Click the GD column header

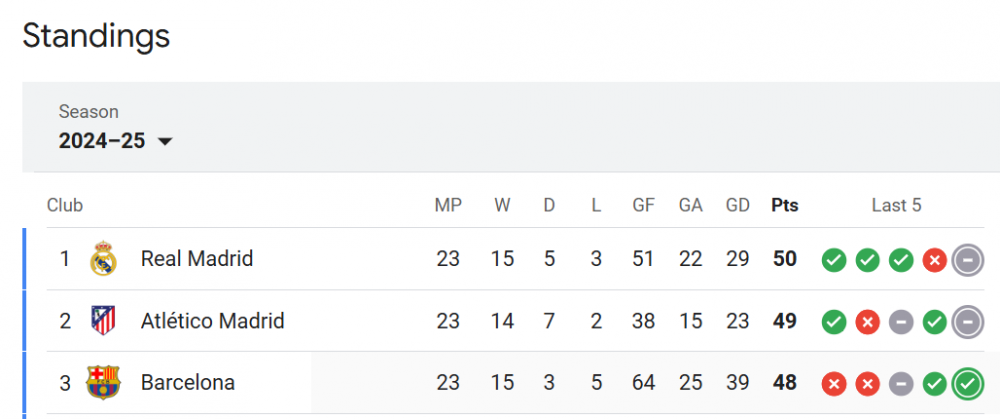coord(738,206)
